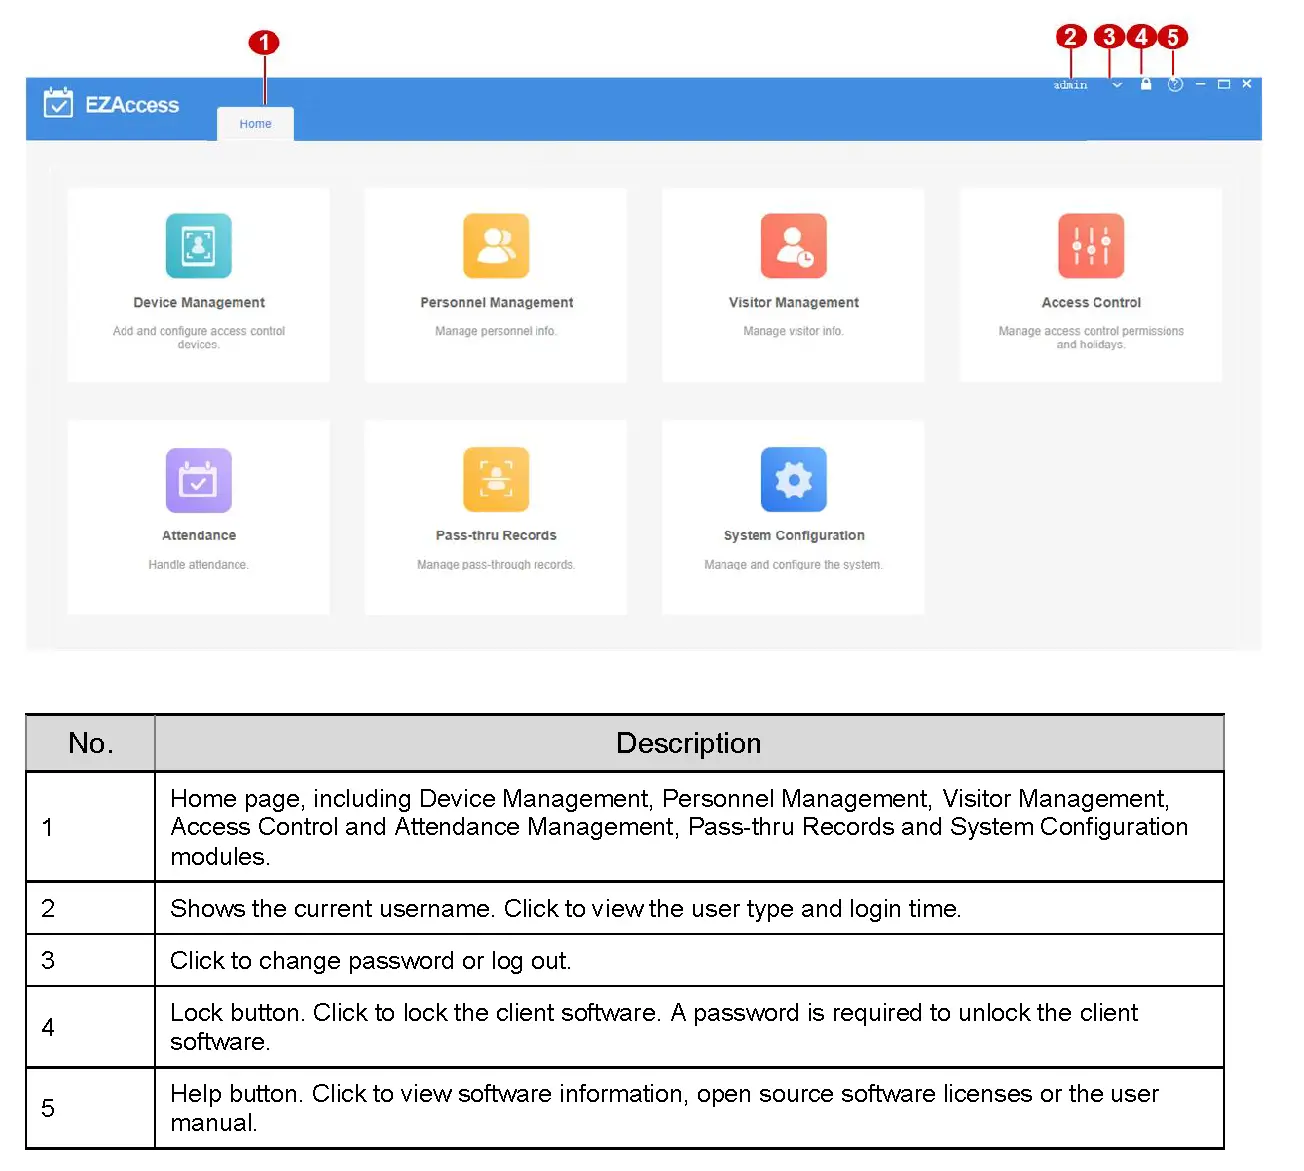Click the Manage visitor info card
1304x1171 pixels.
(793, 331)
